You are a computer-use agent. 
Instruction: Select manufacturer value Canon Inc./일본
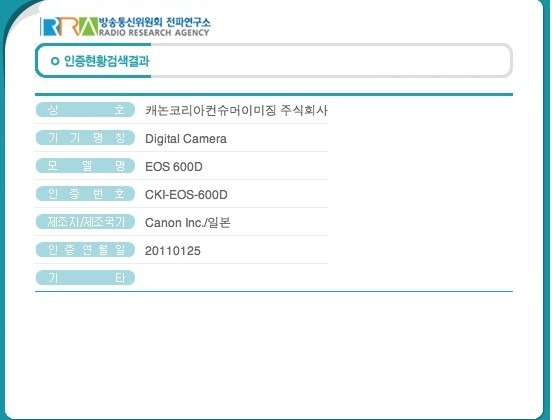188,222
